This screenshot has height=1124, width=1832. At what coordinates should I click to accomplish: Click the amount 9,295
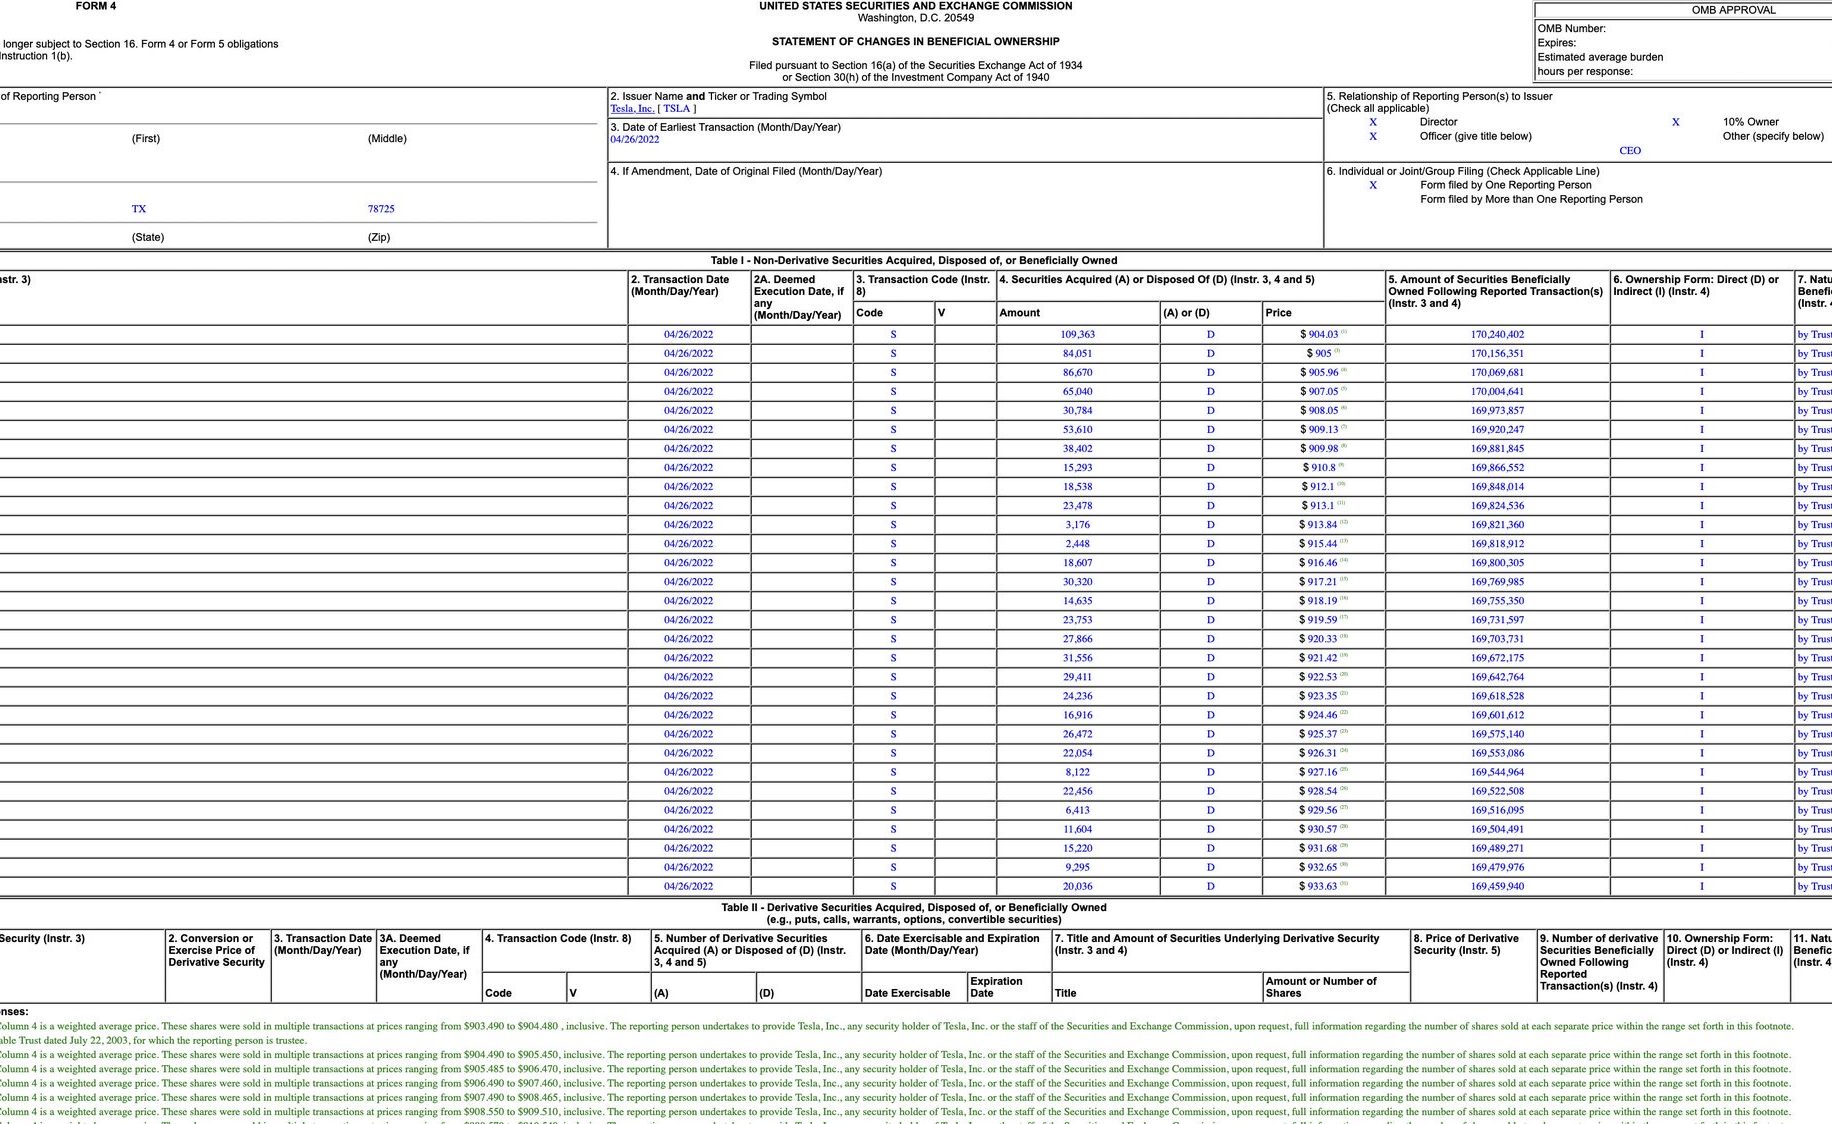point(1078,867)
